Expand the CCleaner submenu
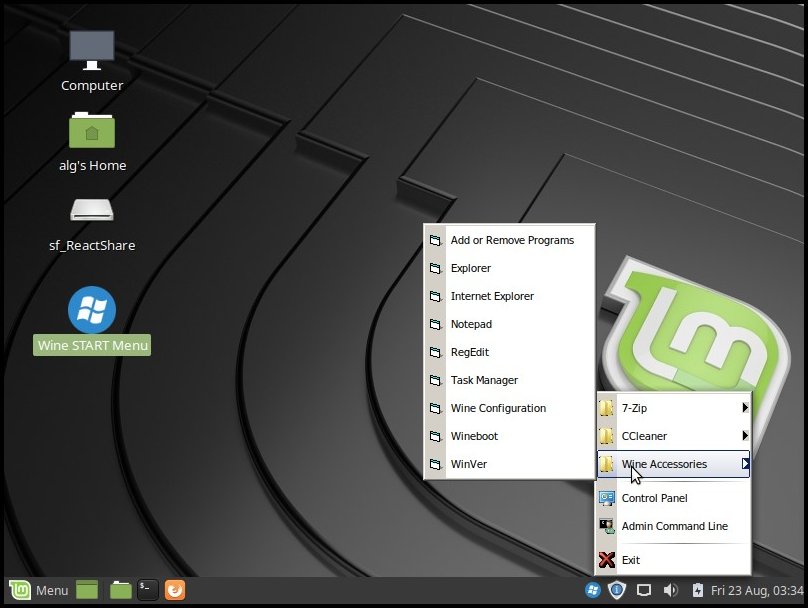The height and width of the screenshot is (608, 808). click(673, 436)
